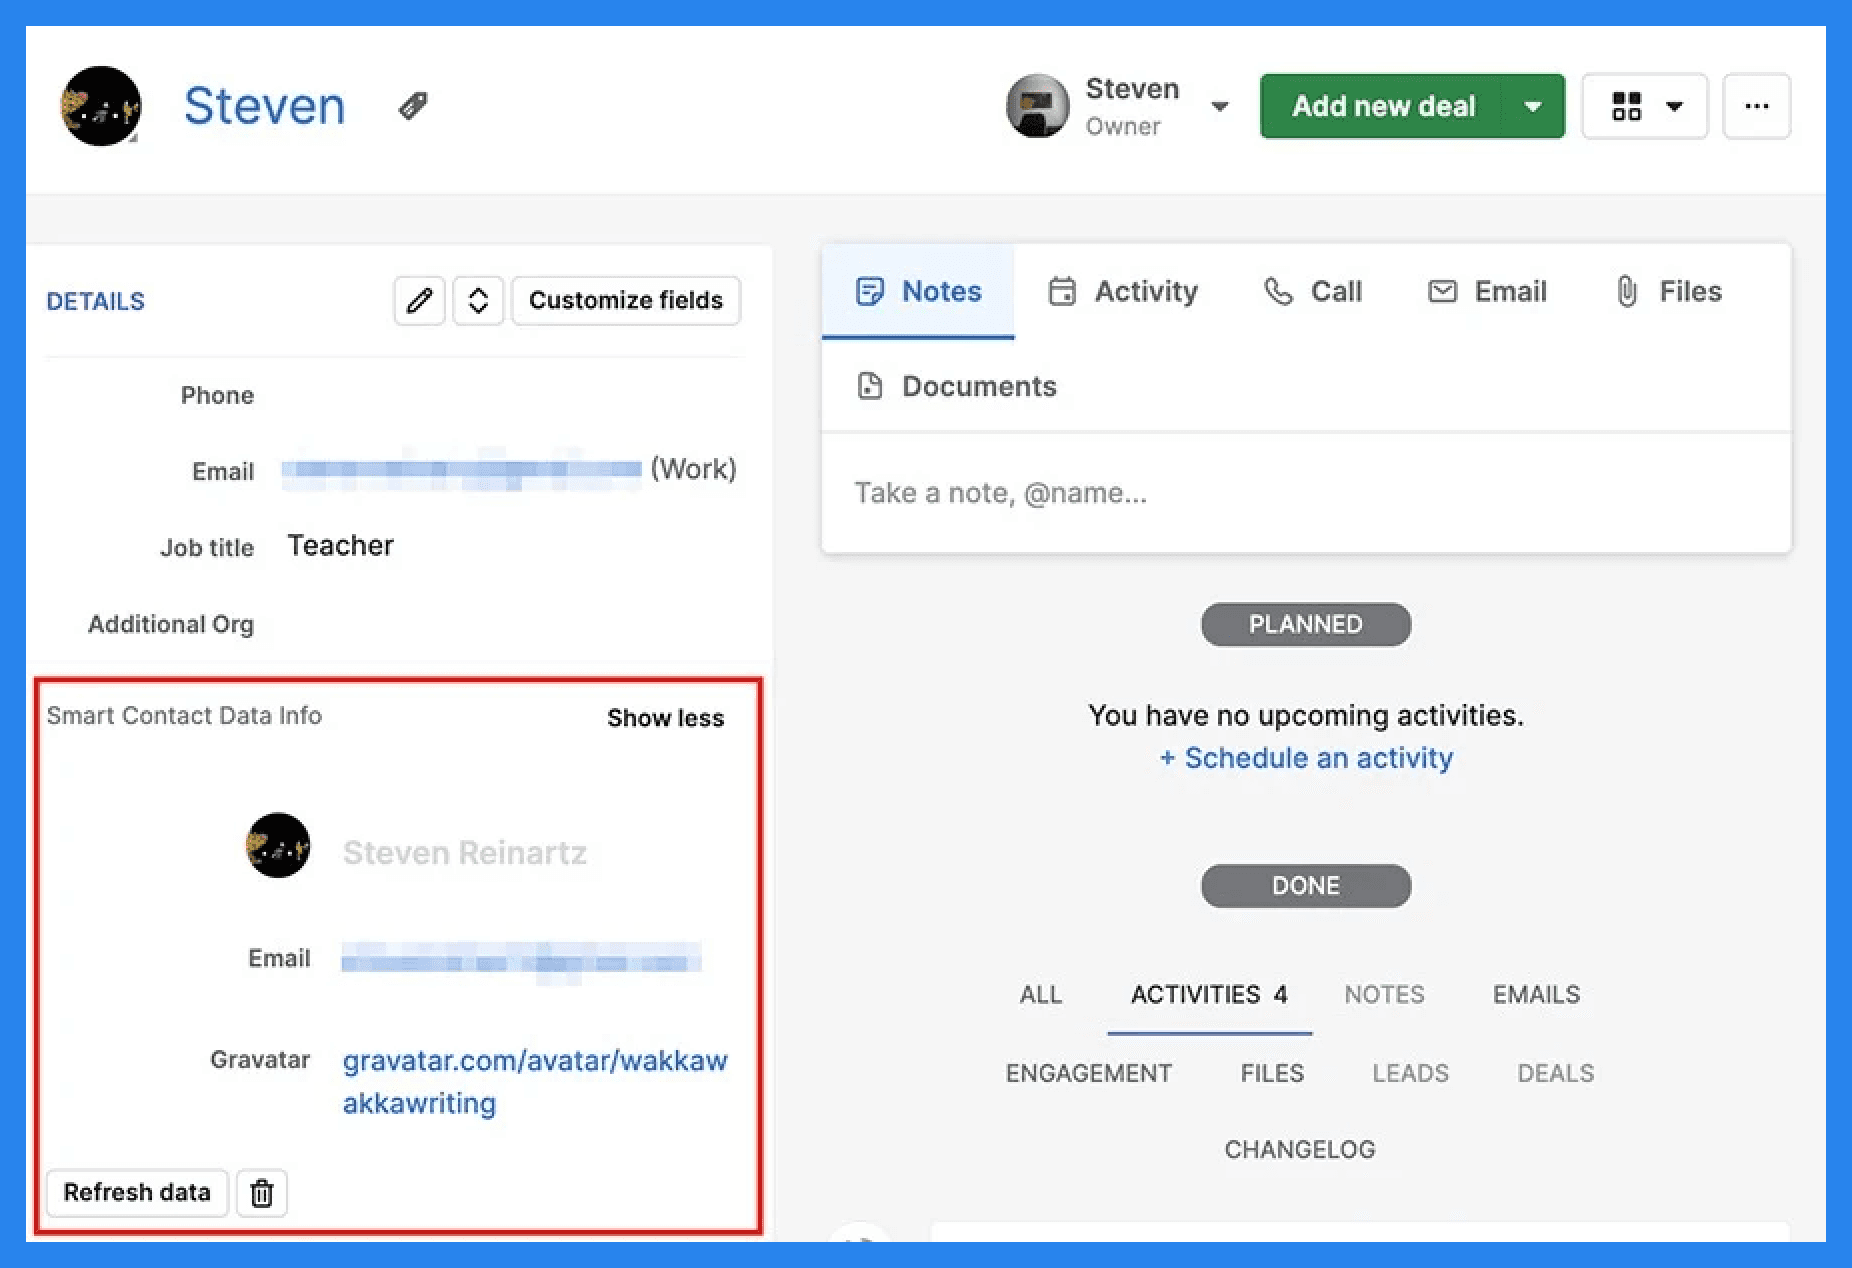Click the Take a note input field
Image resolution: width=1852 pixels, height=1268 pixels.
pyautogui.click(x=1306, y=493)
